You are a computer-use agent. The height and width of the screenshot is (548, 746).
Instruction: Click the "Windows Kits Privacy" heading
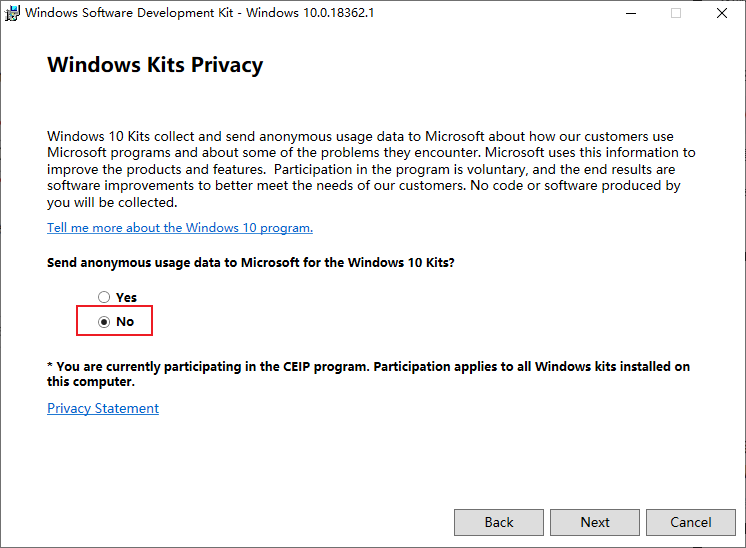click(x=155, y=66)
